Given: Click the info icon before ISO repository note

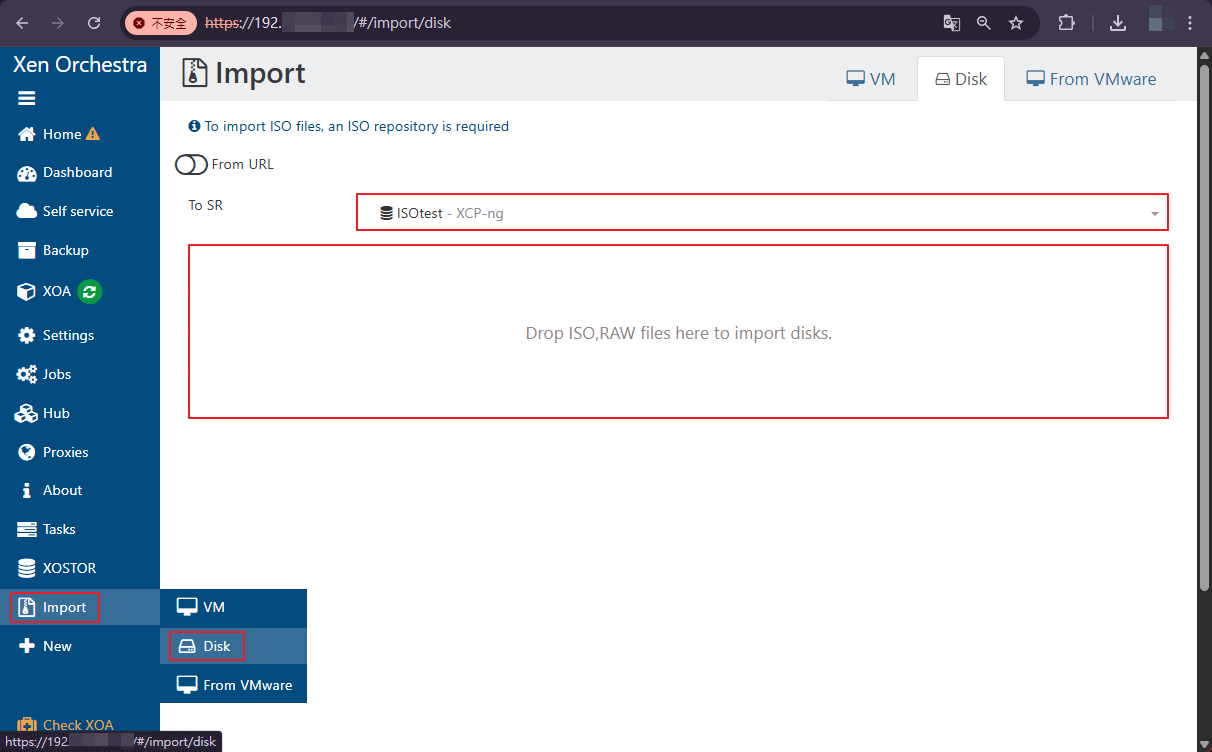Looking at the screenshot, I should (194, 126).
